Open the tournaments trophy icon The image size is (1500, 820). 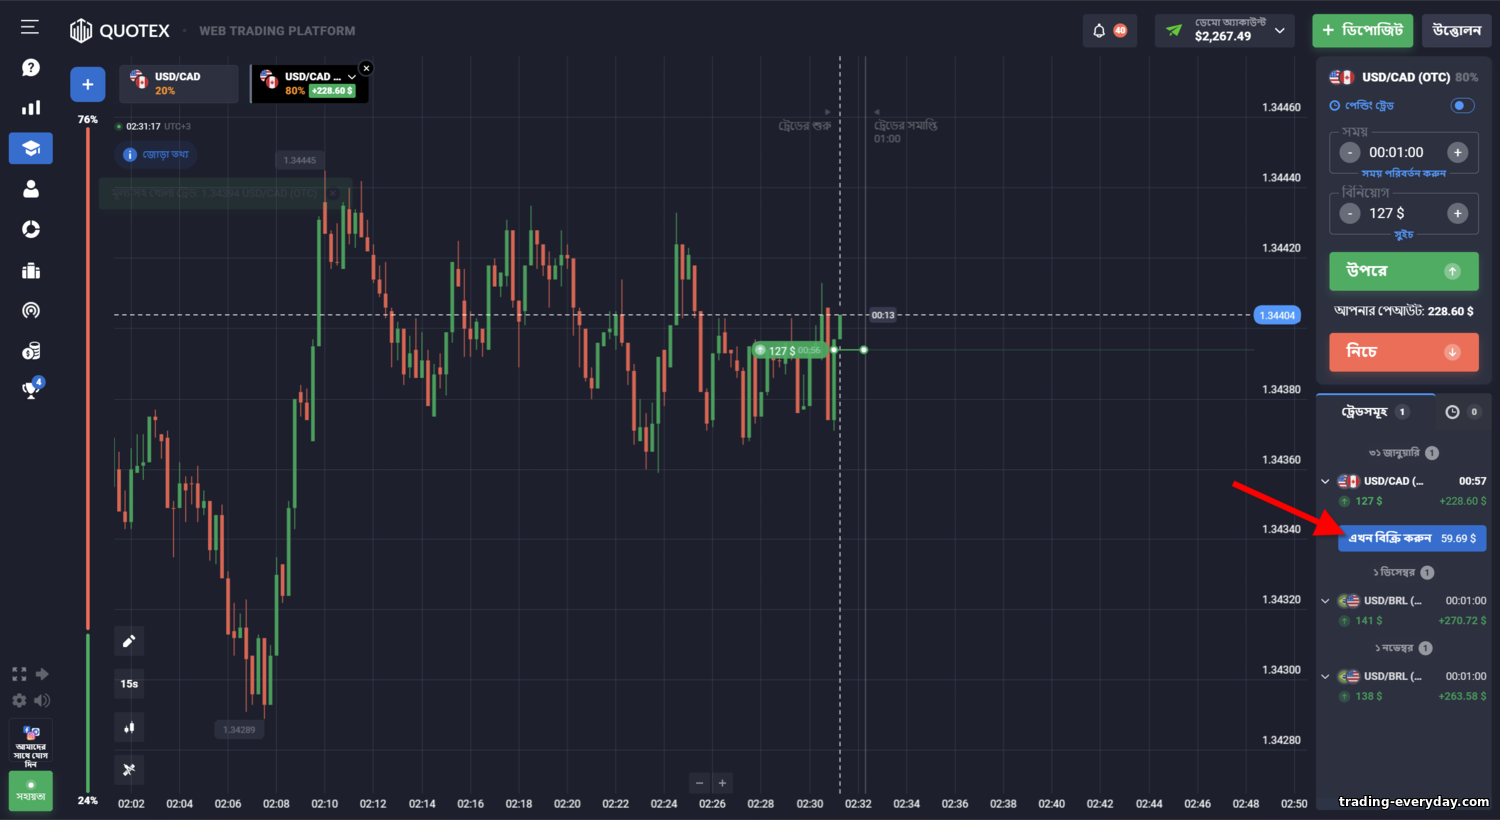(x=31, y=390)
